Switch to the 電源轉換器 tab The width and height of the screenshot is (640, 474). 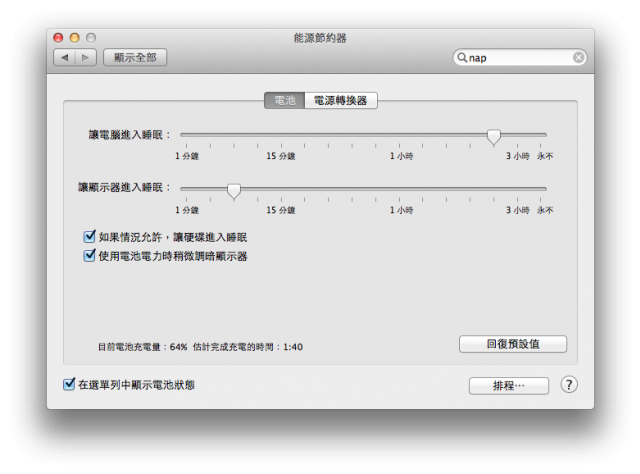pos(341,100)
